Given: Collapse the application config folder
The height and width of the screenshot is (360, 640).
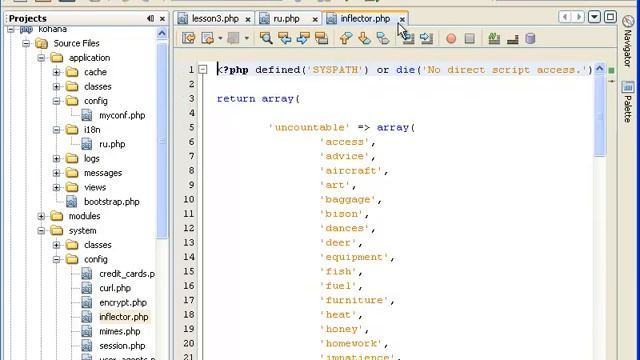Looking at the screenshot, I should (x=56, y=101).
